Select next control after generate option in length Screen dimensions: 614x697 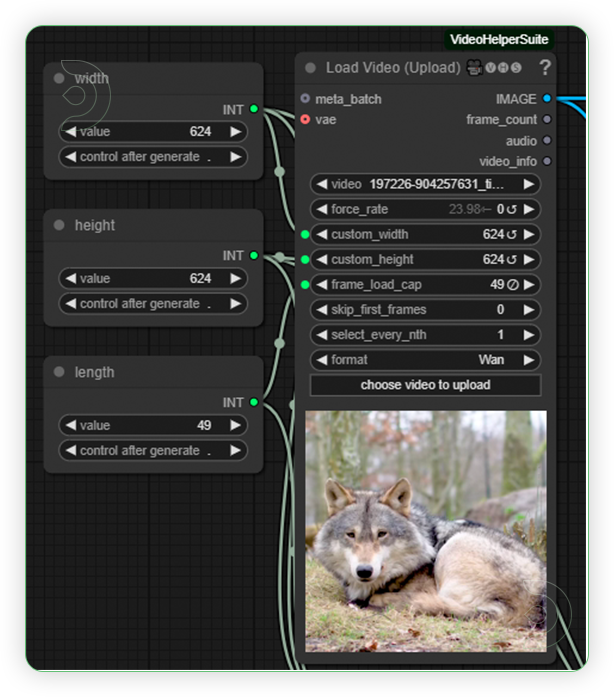tap(236, 450)
